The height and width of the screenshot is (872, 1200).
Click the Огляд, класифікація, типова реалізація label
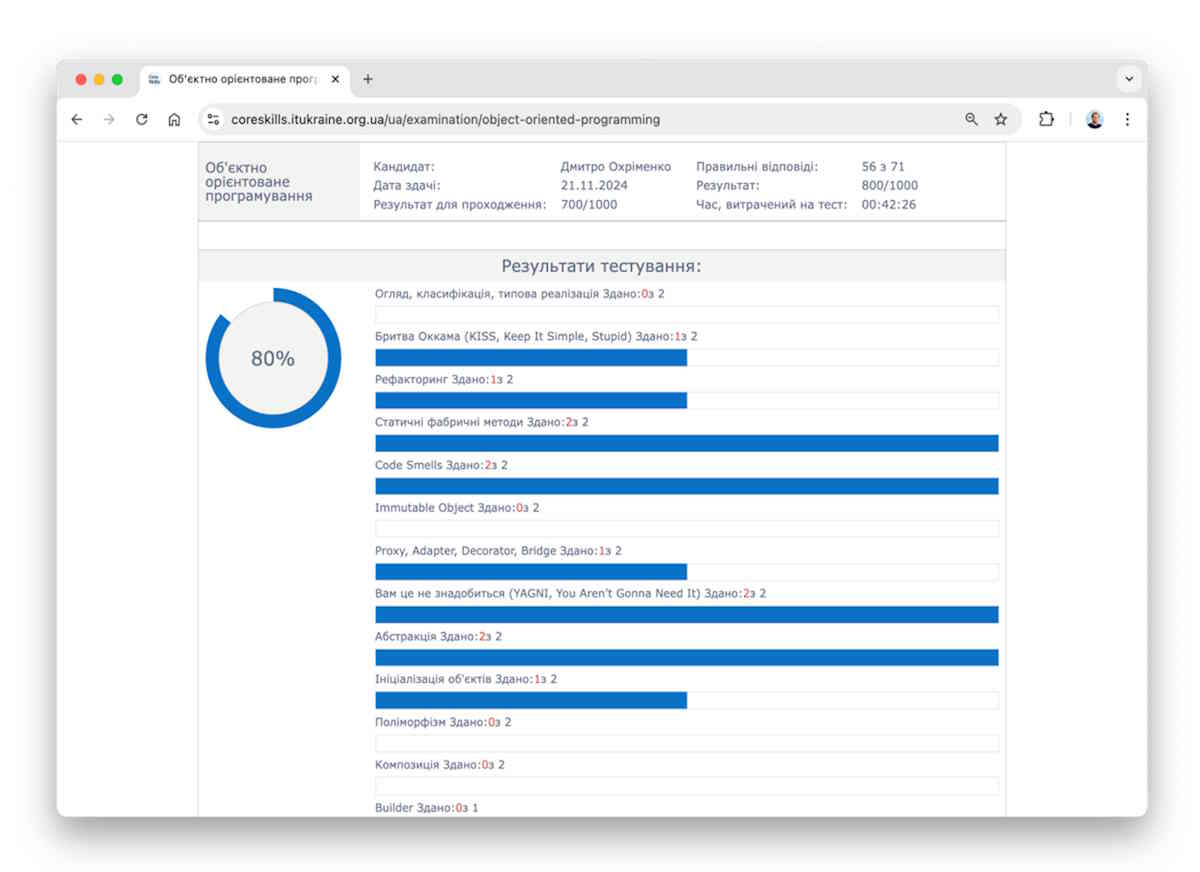(520, 294)
